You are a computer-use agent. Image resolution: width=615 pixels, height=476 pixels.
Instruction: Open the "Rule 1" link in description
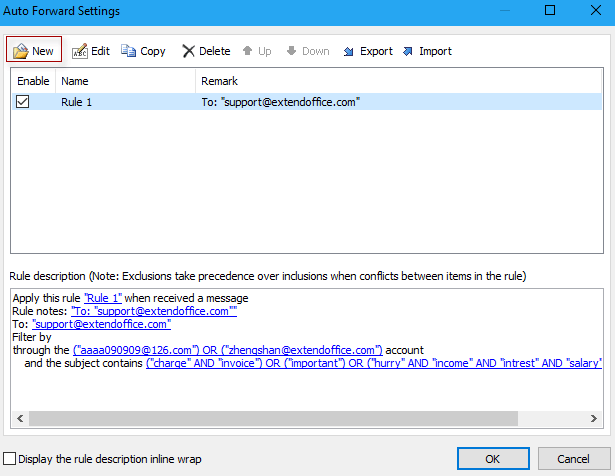tap(104, 298)
